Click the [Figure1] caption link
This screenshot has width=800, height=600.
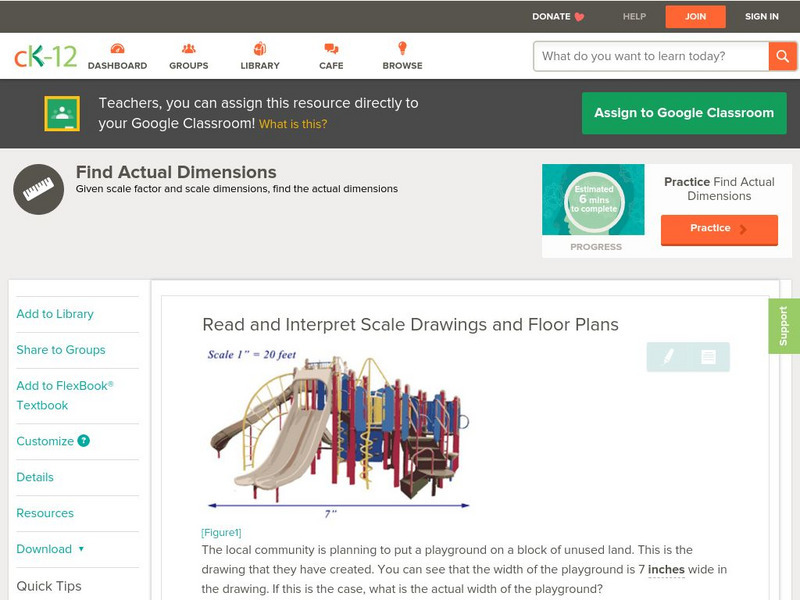221,533
